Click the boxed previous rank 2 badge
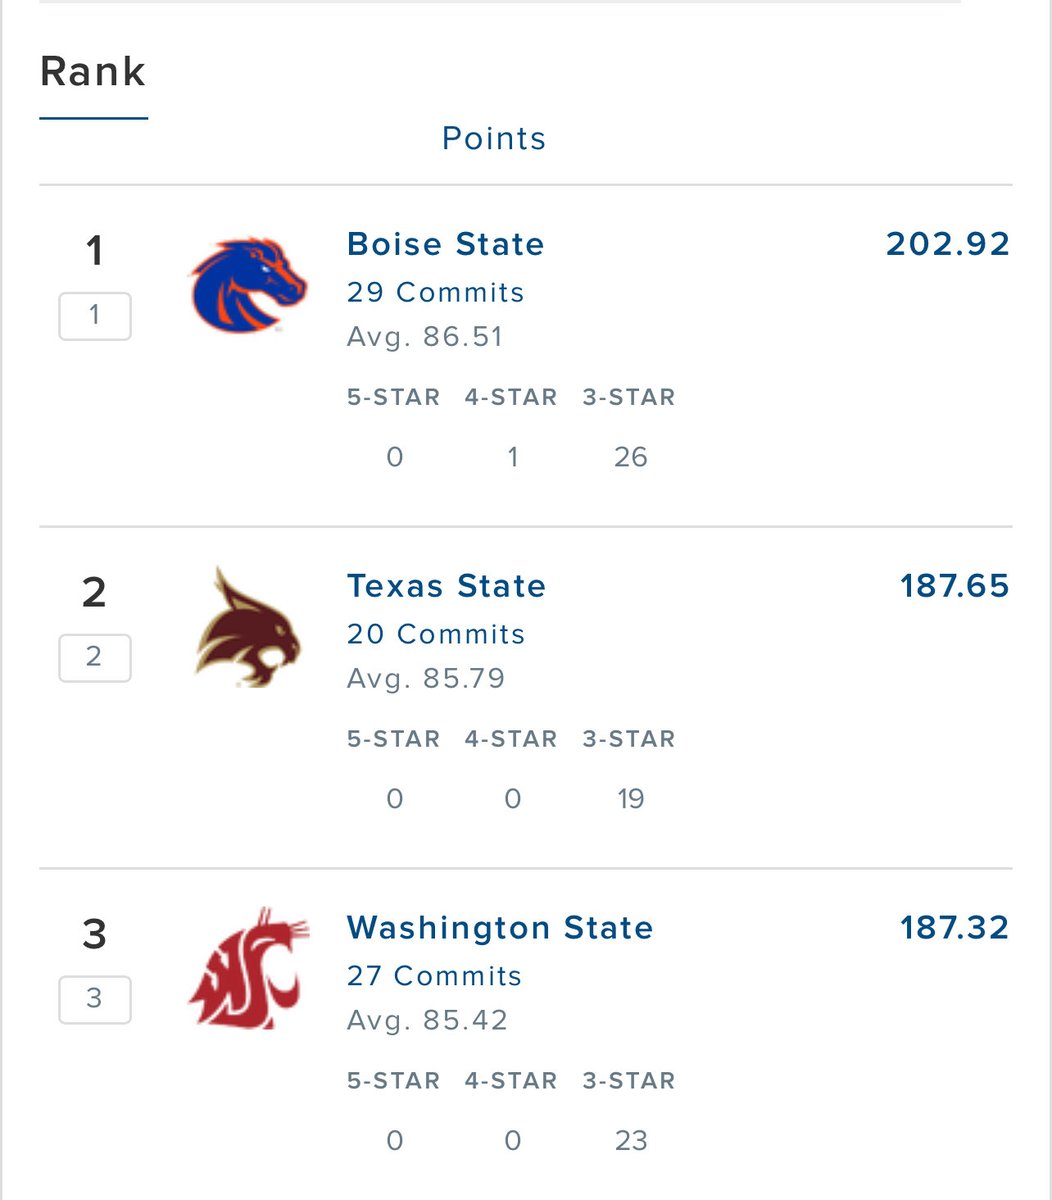Viewport: 1052px width, 1200px height. 95,658
